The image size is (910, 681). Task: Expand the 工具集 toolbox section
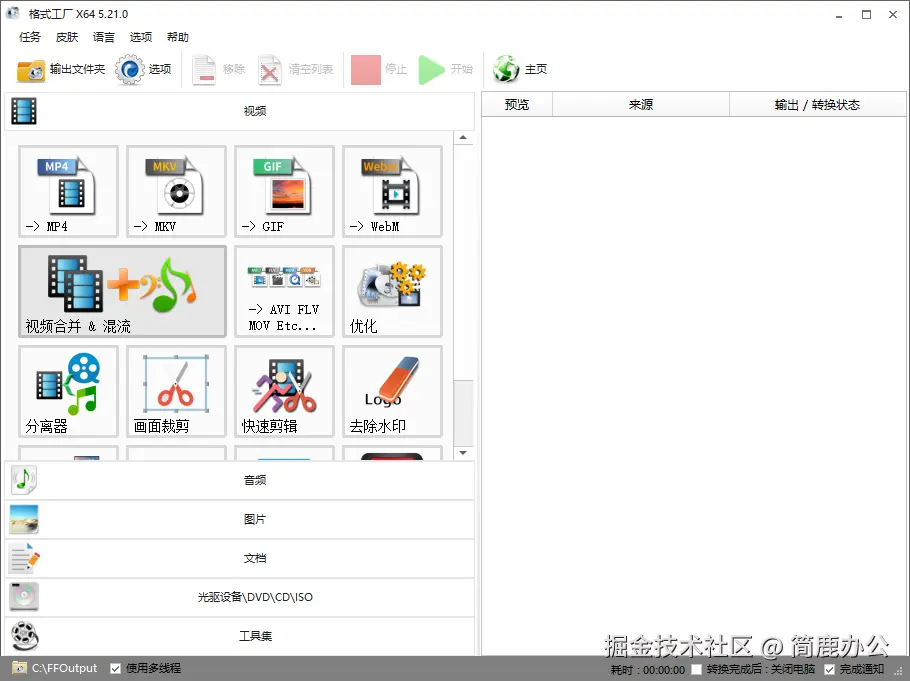(253, 636)
